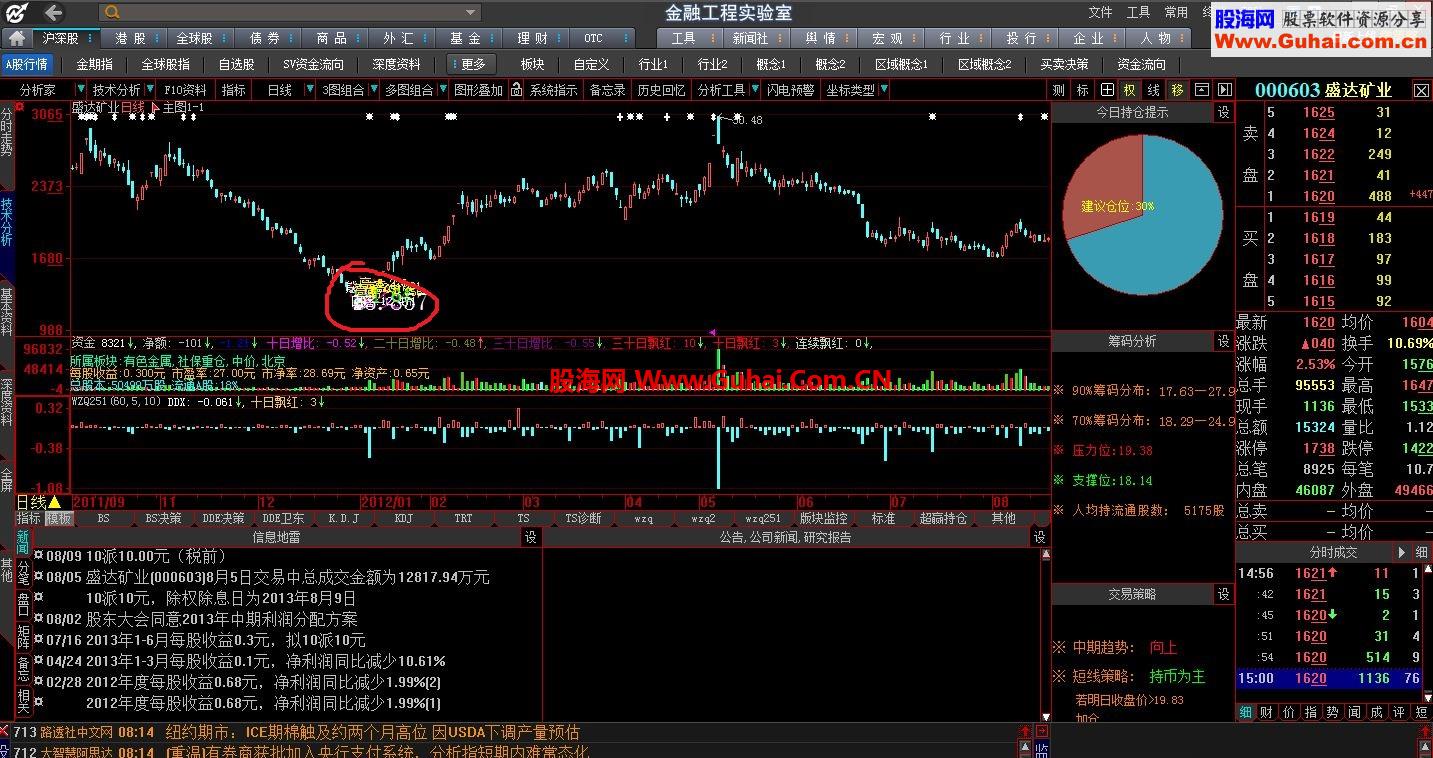
Task: Click the home icon tab
Action: (x=15, y=38)
